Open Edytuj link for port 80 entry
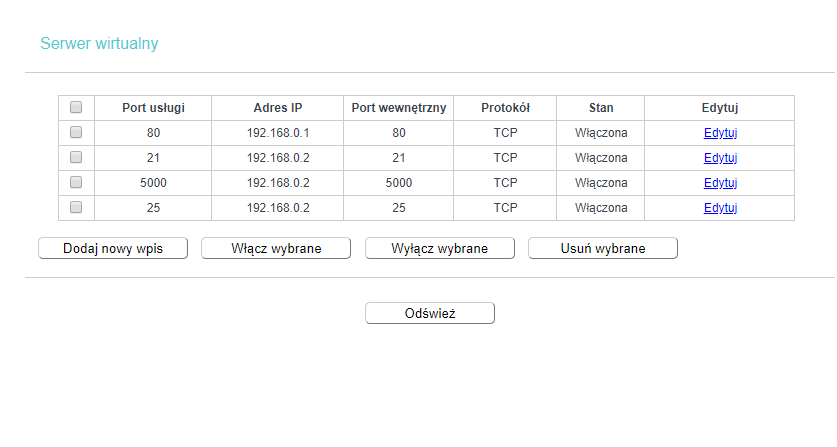837x447 pixels. (x=720, y=133)
